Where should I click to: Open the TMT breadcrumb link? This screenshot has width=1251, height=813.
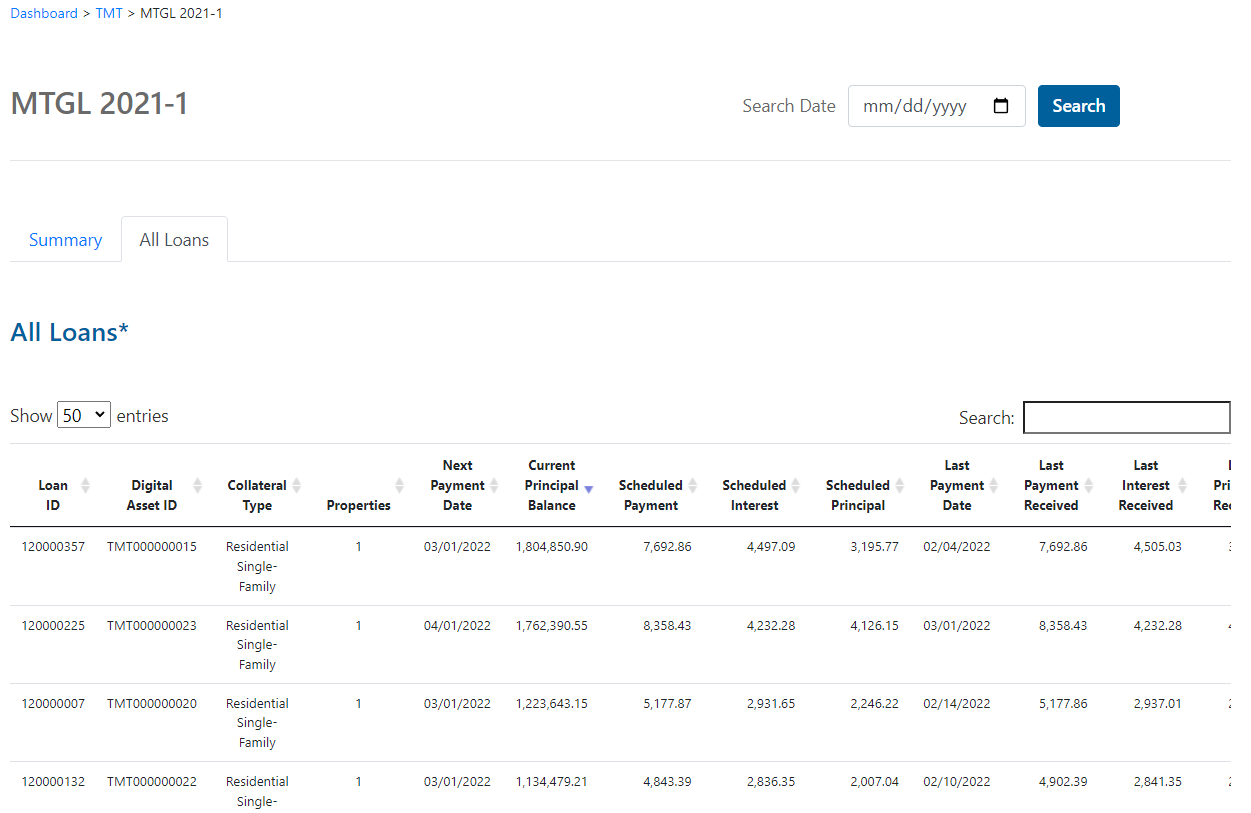(109, 13)
